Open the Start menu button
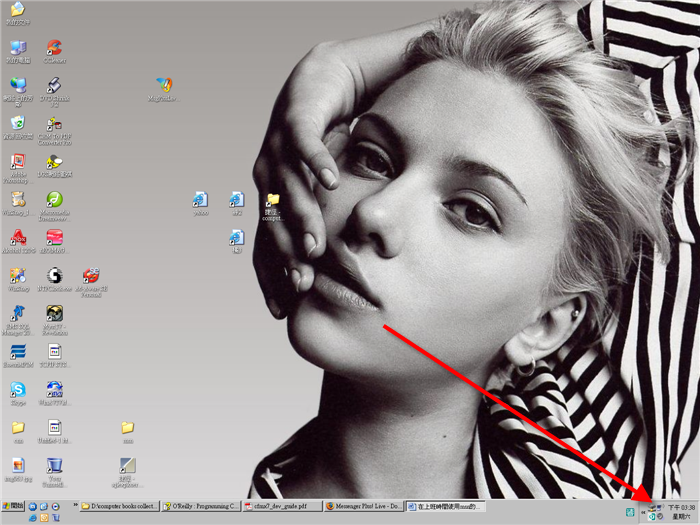This screenshot has width=700, height=525. coord(13,506)
